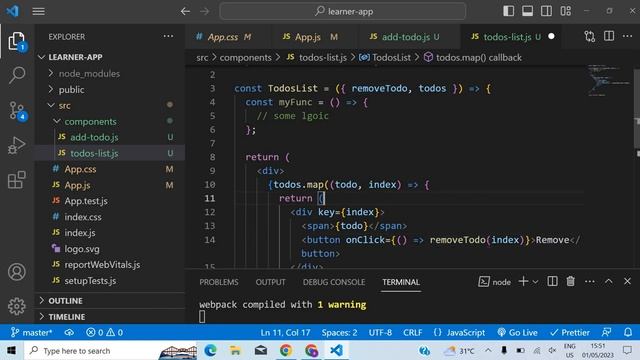
Task: Open changes compare icon in editor toolbar
Action: 589,37
